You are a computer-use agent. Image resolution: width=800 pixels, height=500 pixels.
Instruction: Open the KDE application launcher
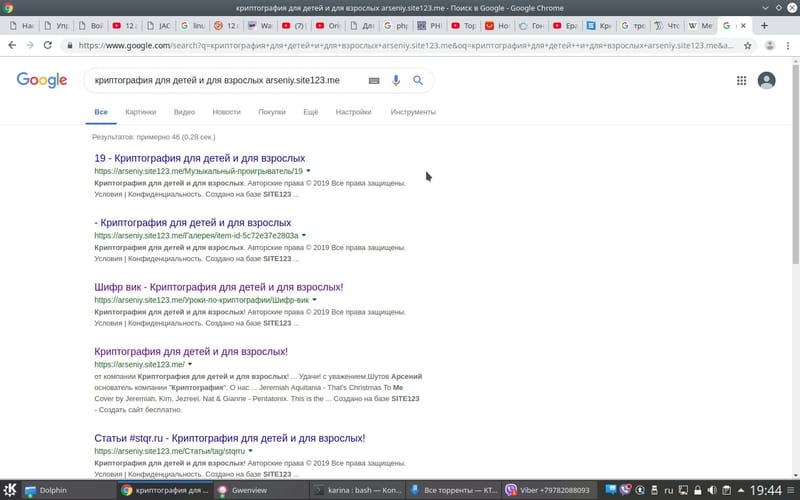coord(10,490)
